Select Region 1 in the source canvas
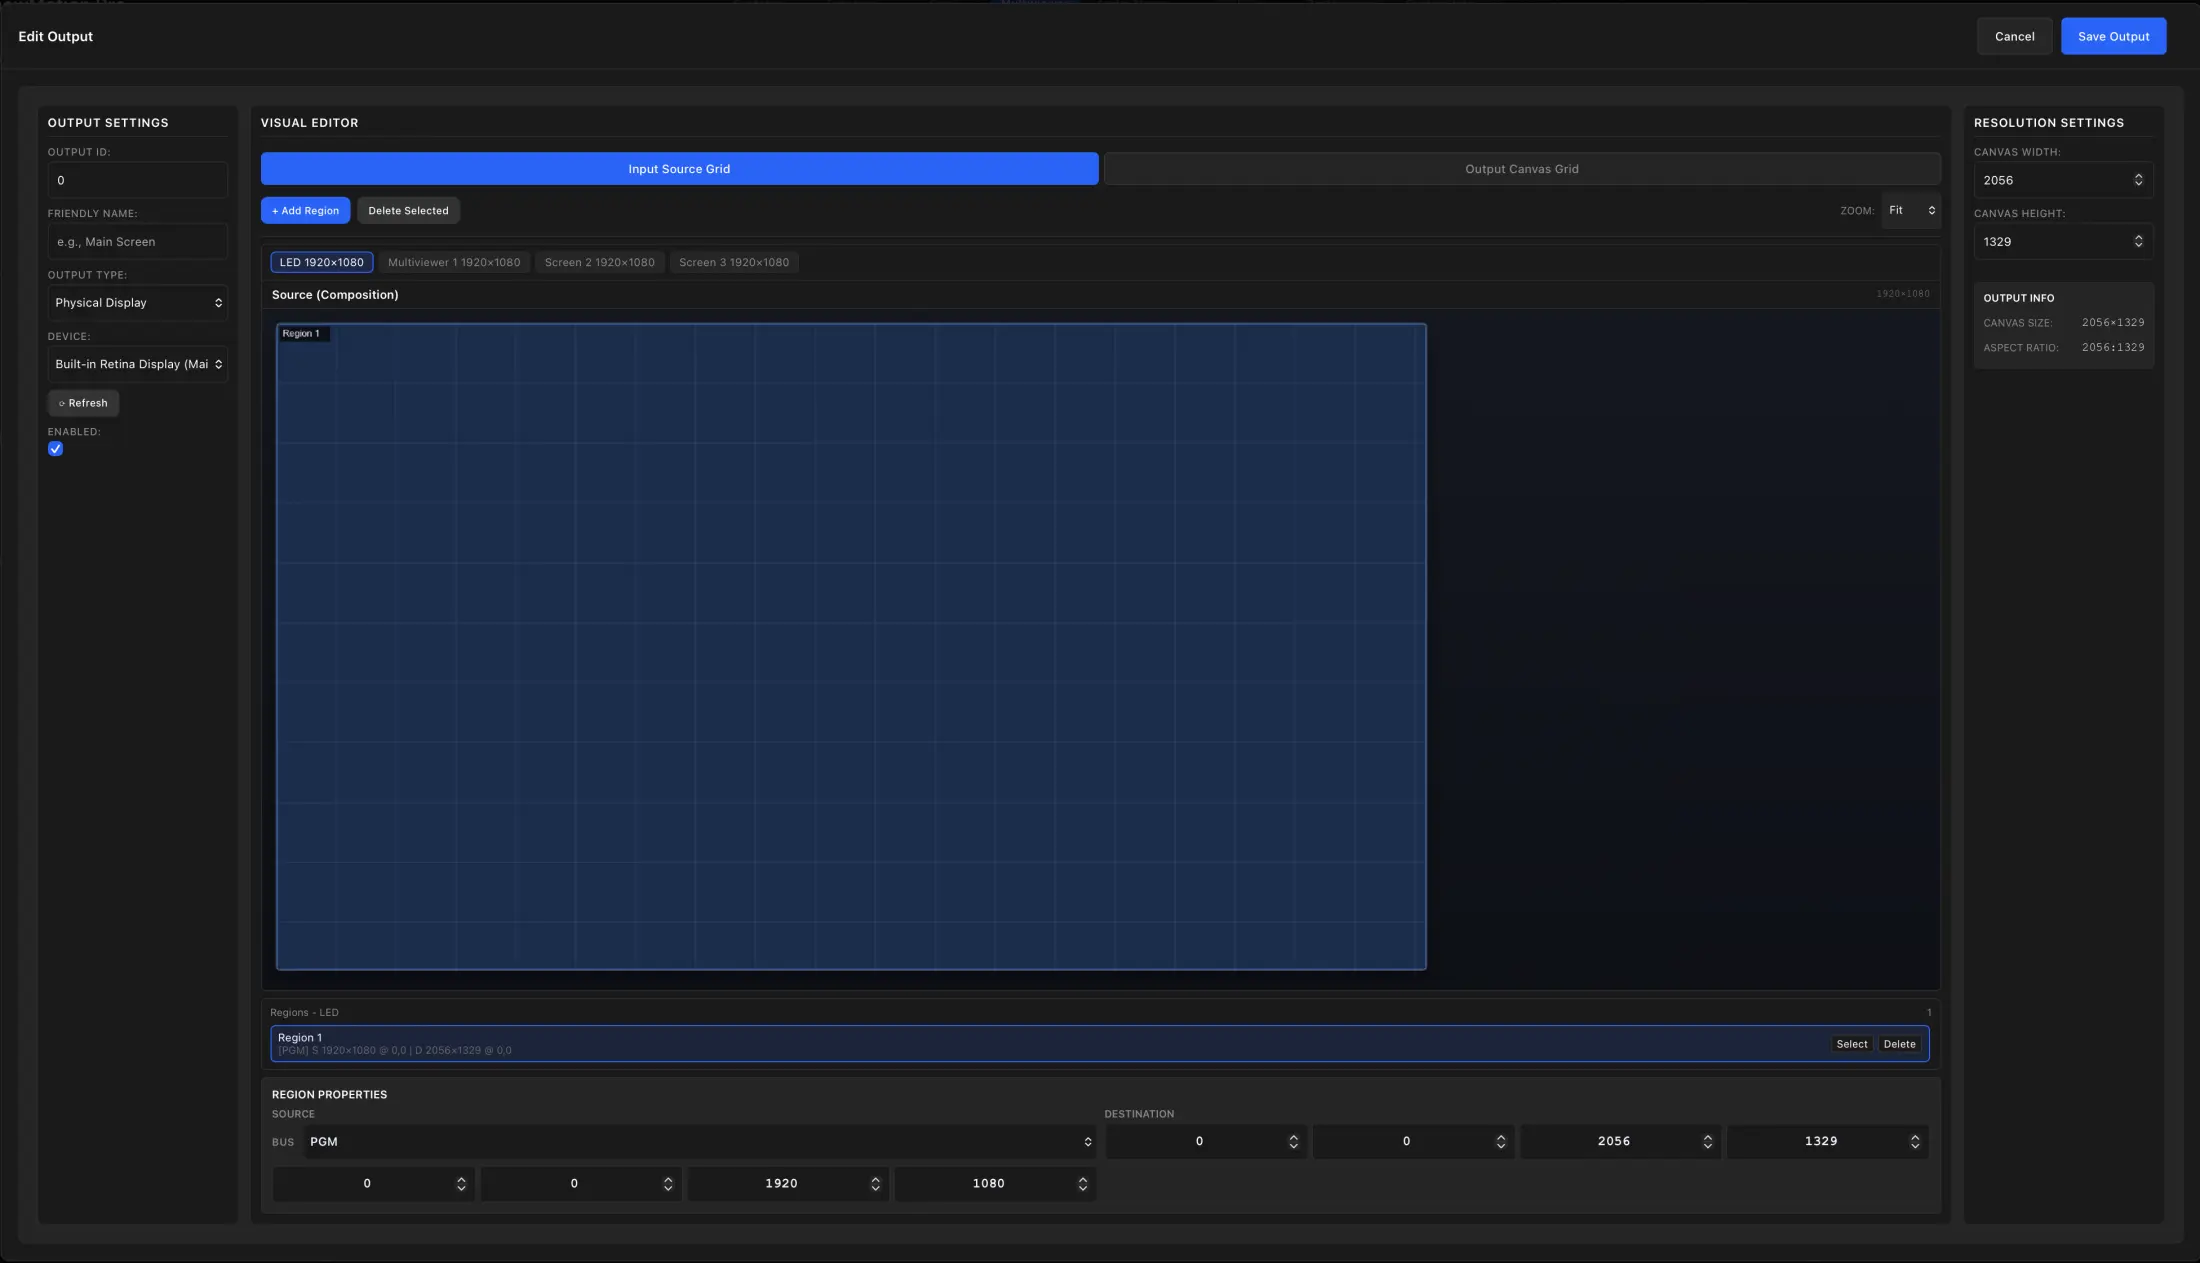 tap(851, 646)
